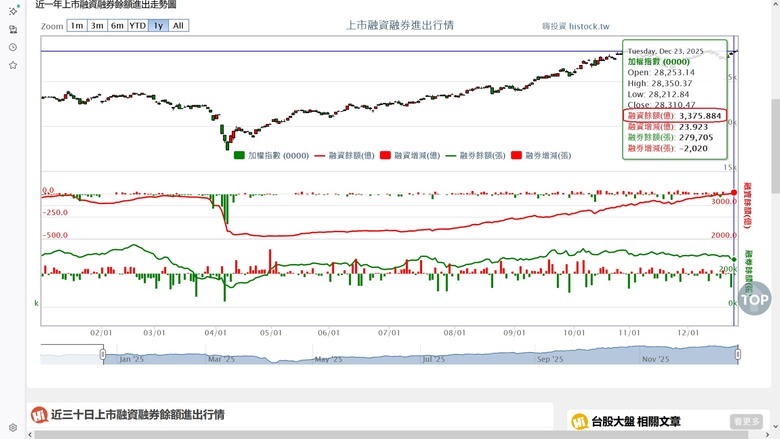780x439 pixels.
Task: Click the round TOP back-to-top button
Action: 754,299
